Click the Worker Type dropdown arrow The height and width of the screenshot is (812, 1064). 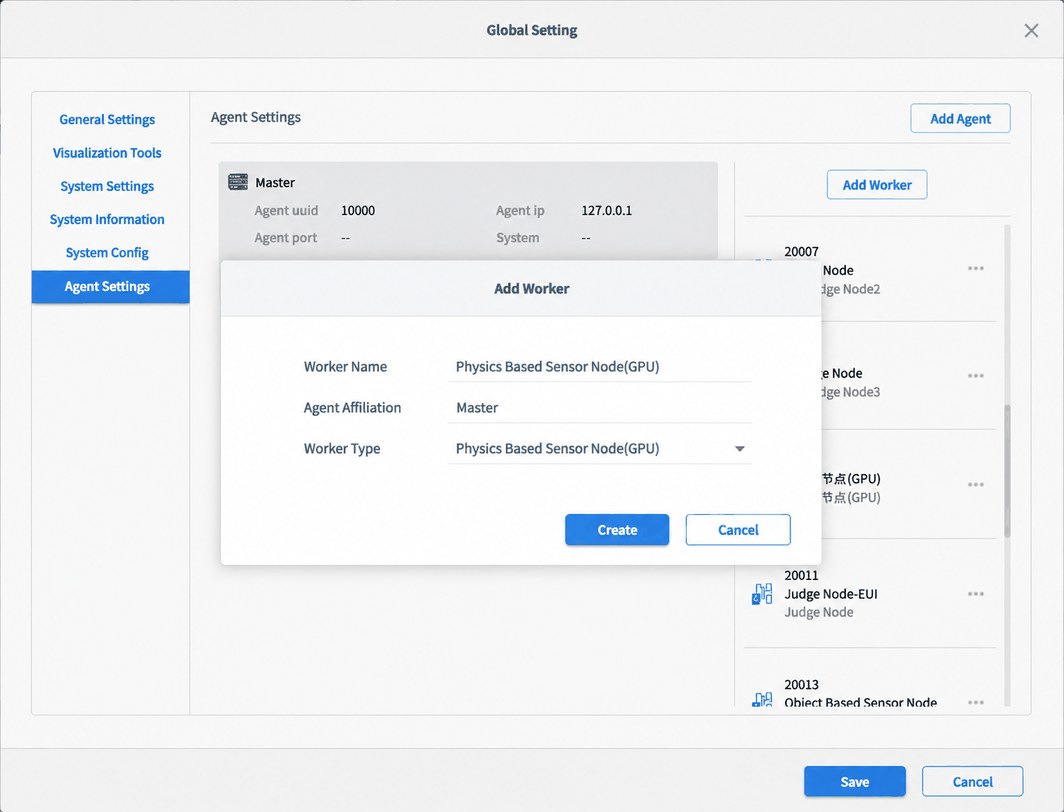[x=740, y=449]
